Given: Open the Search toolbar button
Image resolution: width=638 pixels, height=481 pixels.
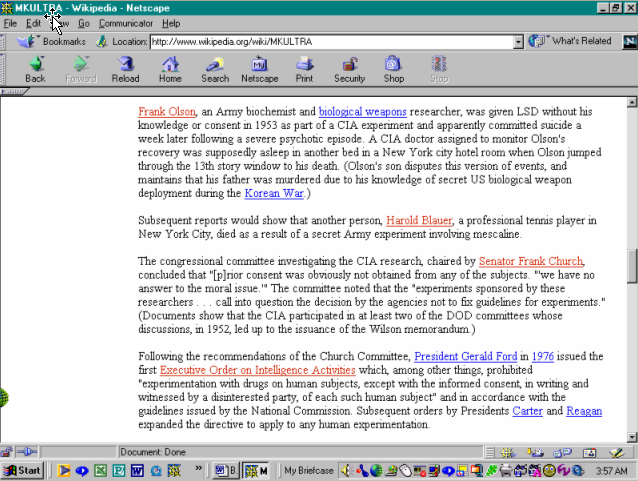Looking at the screenshot, I should pos(214,69).
